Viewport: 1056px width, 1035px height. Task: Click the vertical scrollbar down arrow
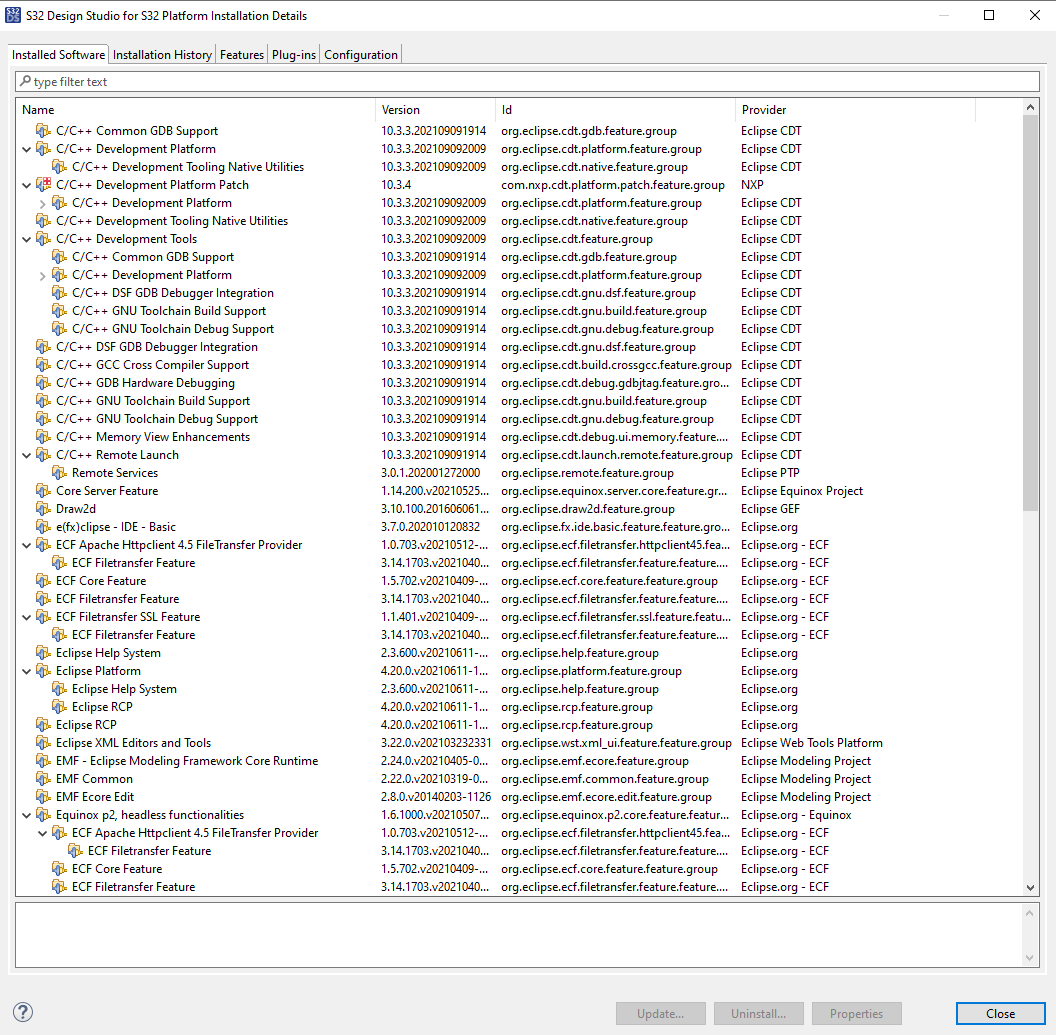click(1030, 890)
